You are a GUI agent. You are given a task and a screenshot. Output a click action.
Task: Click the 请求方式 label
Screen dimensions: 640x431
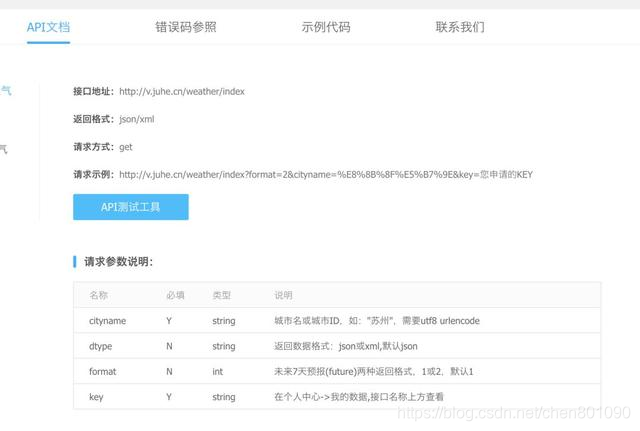click(93, 147)
